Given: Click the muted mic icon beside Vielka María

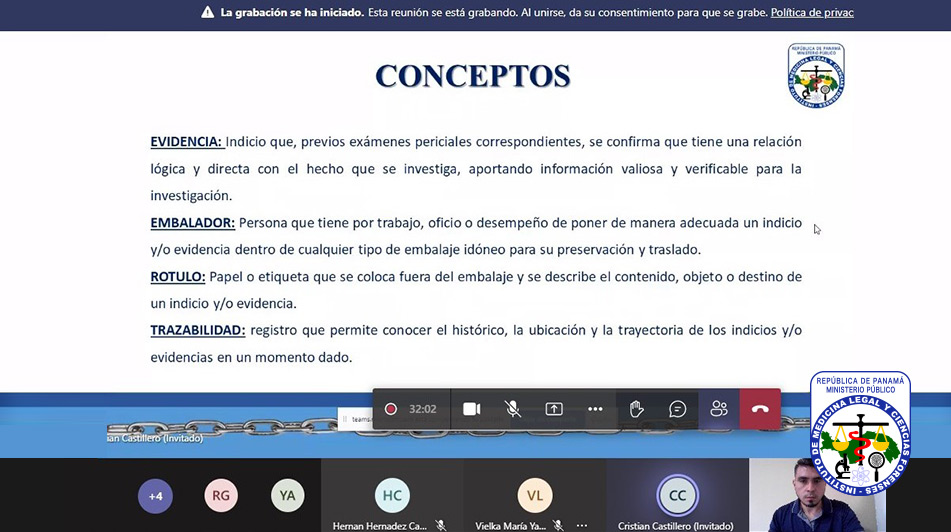Looking at the screenshot, I should point(558,525).
